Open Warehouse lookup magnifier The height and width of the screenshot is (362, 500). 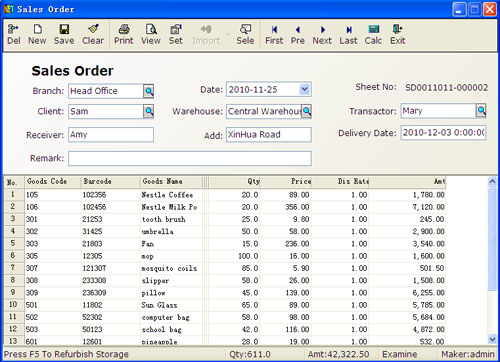[307, 111]
